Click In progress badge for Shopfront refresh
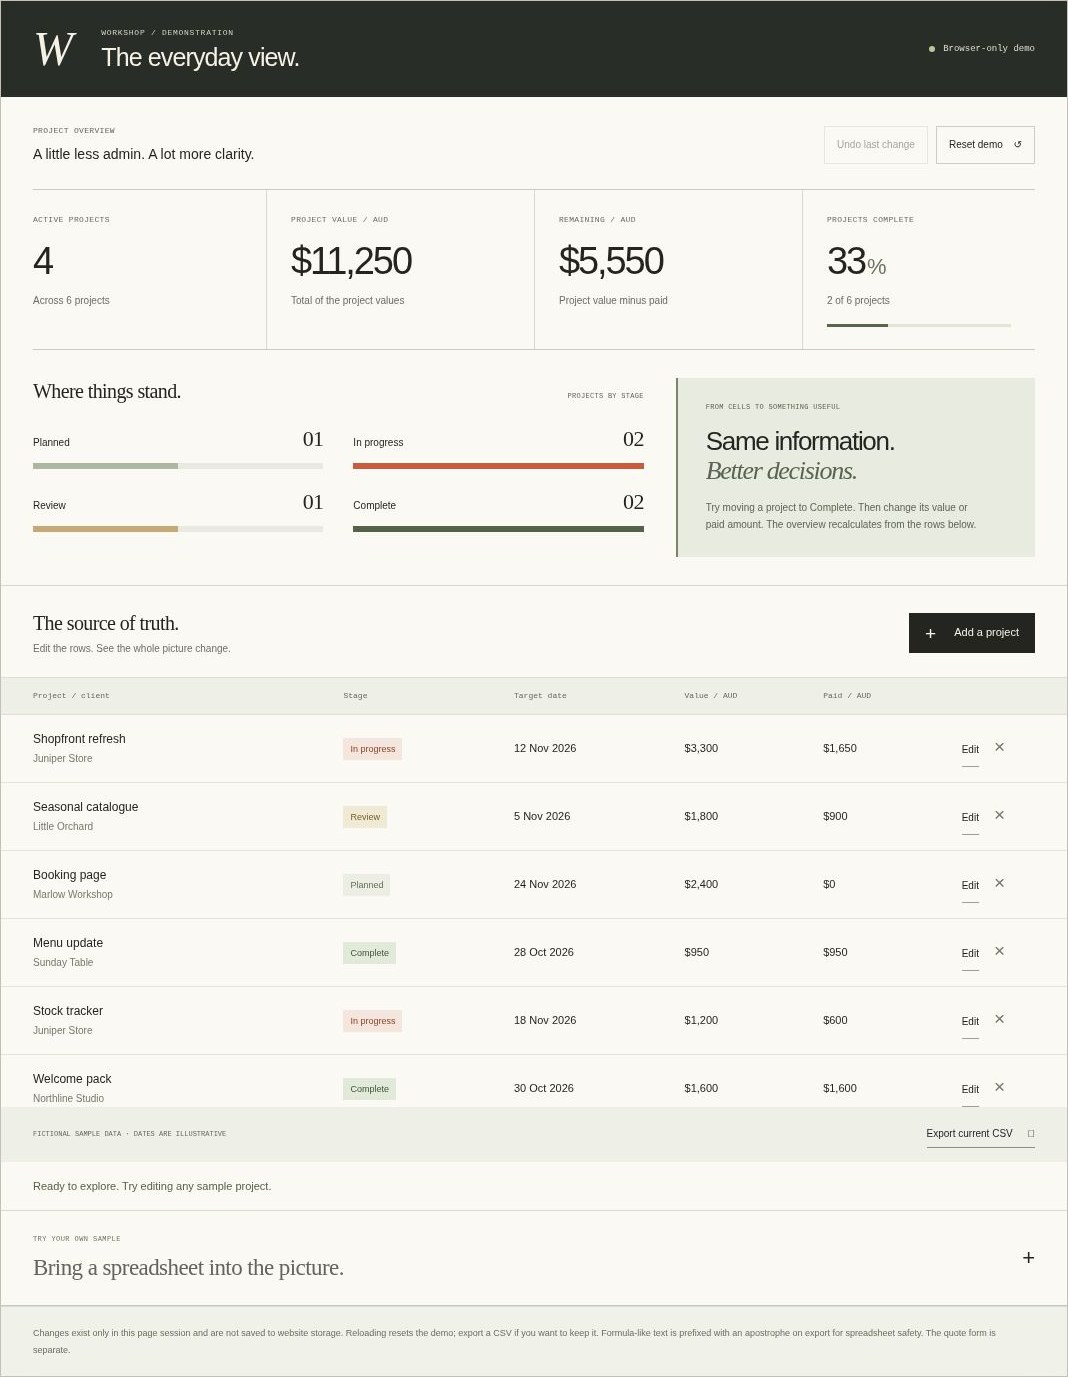The image size is (1068, 1377). click(x=372, y=749)
